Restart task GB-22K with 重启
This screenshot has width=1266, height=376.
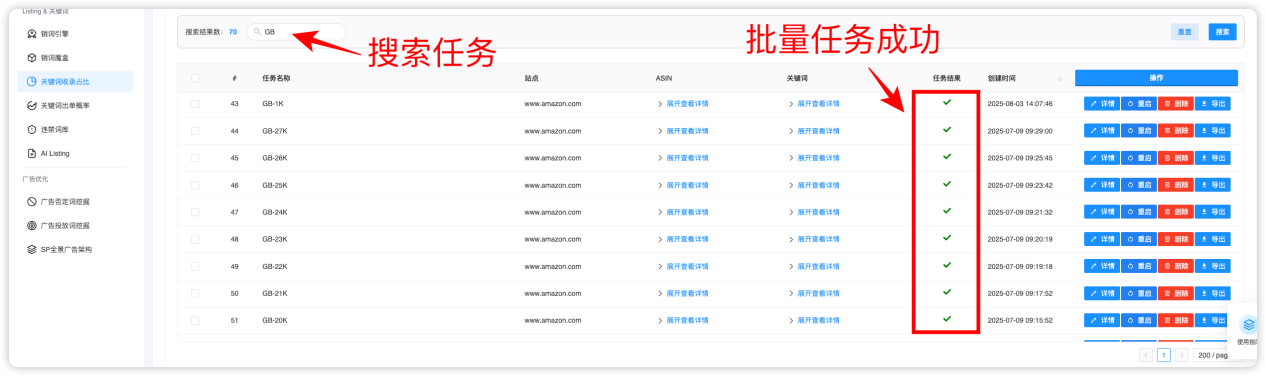tap(1139, 266)
